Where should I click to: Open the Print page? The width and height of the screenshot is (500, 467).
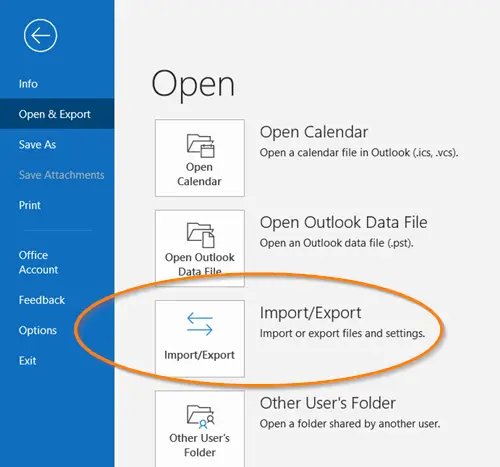[30, 205]
